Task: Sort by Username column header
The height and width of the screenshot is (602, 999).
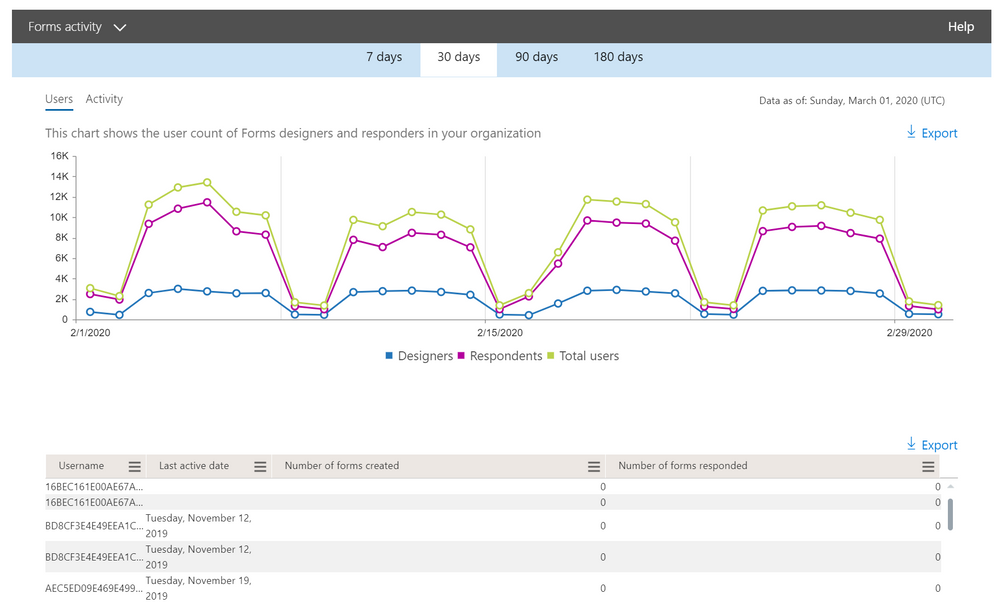Action: (81, 466)
